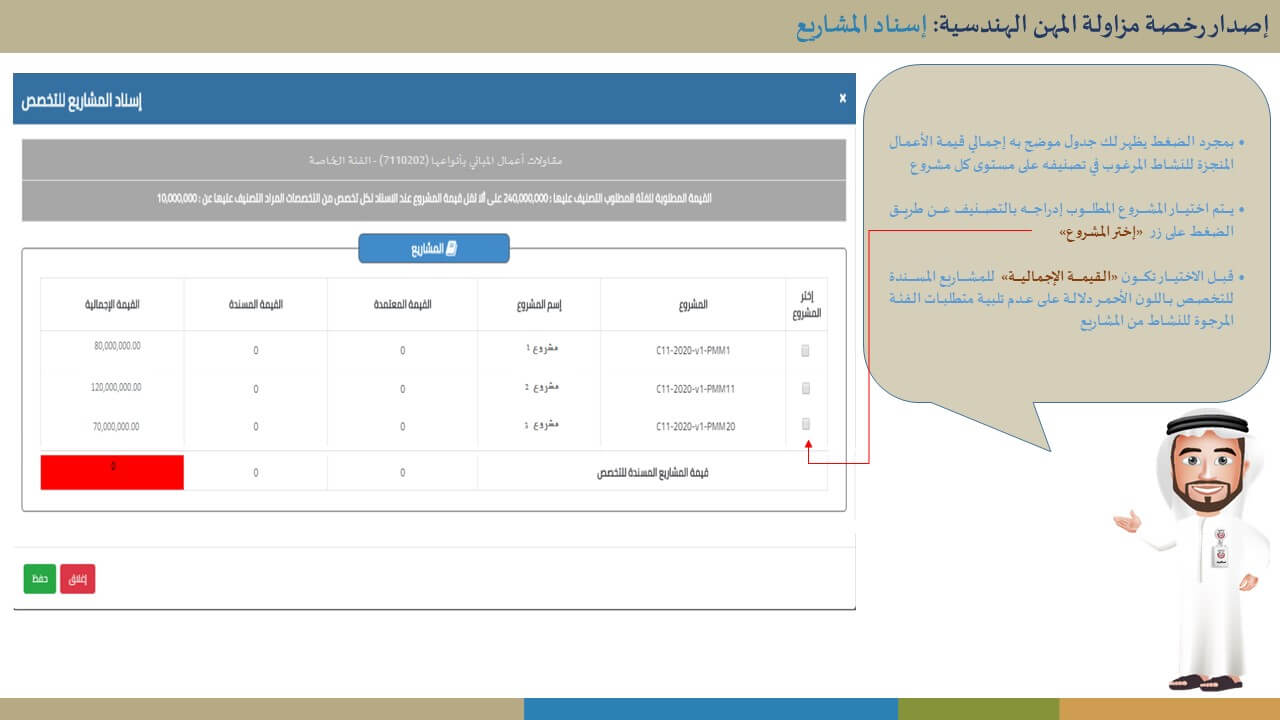This screenshot has height=720, width=1280.
Task: Click the إسم المشروع column header
Action: coord(540,304)
